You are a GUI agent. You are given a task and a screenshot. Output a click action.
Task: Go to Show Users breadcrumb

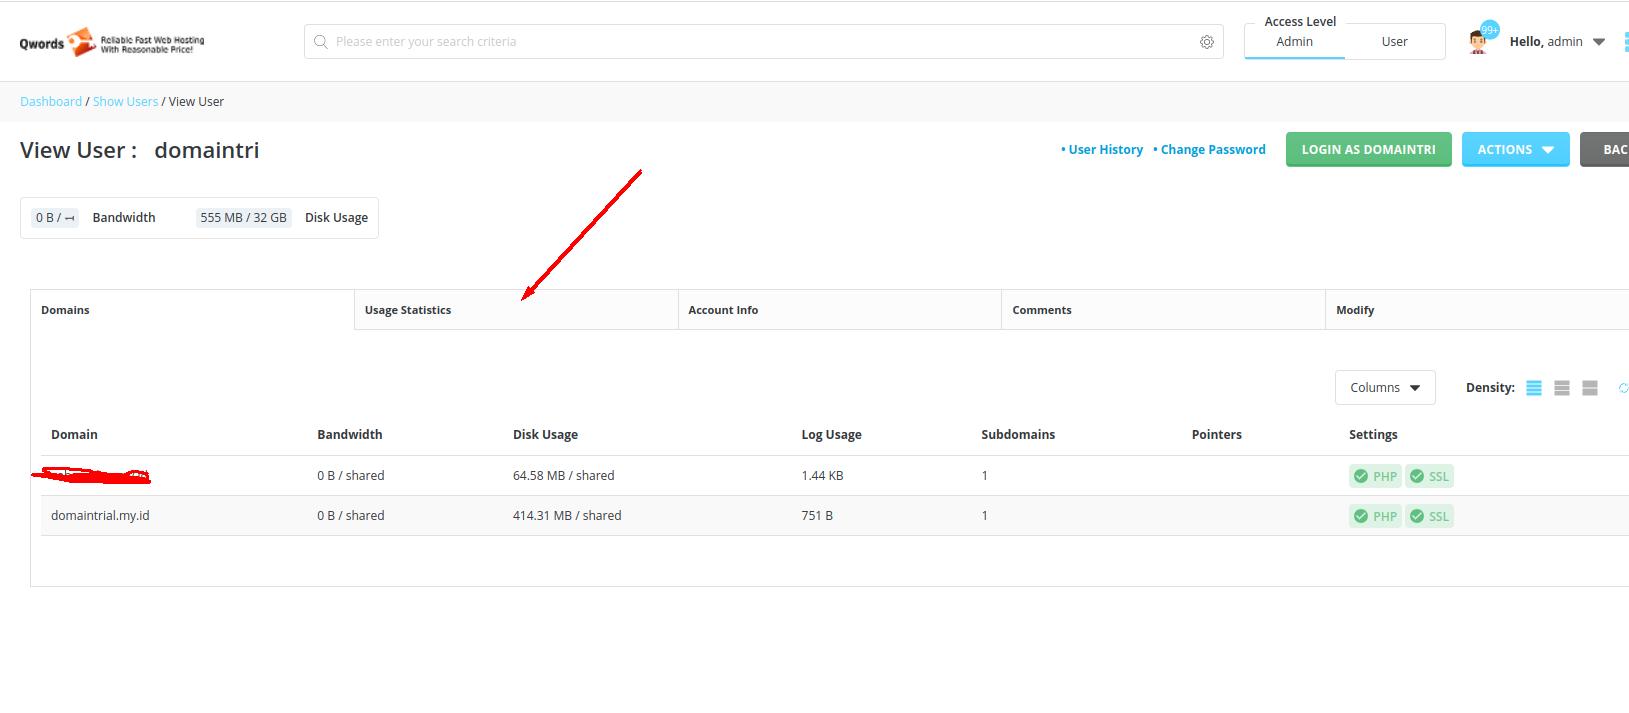coord(125,101)
